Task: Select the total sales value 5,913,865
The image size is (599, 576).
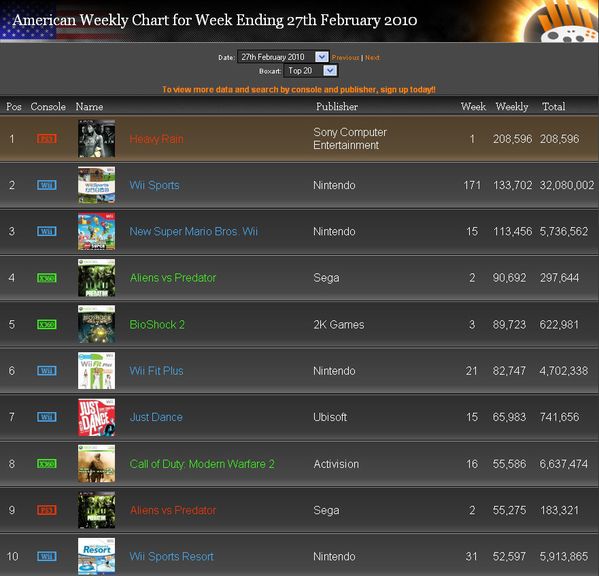Action: pos(564,557)
